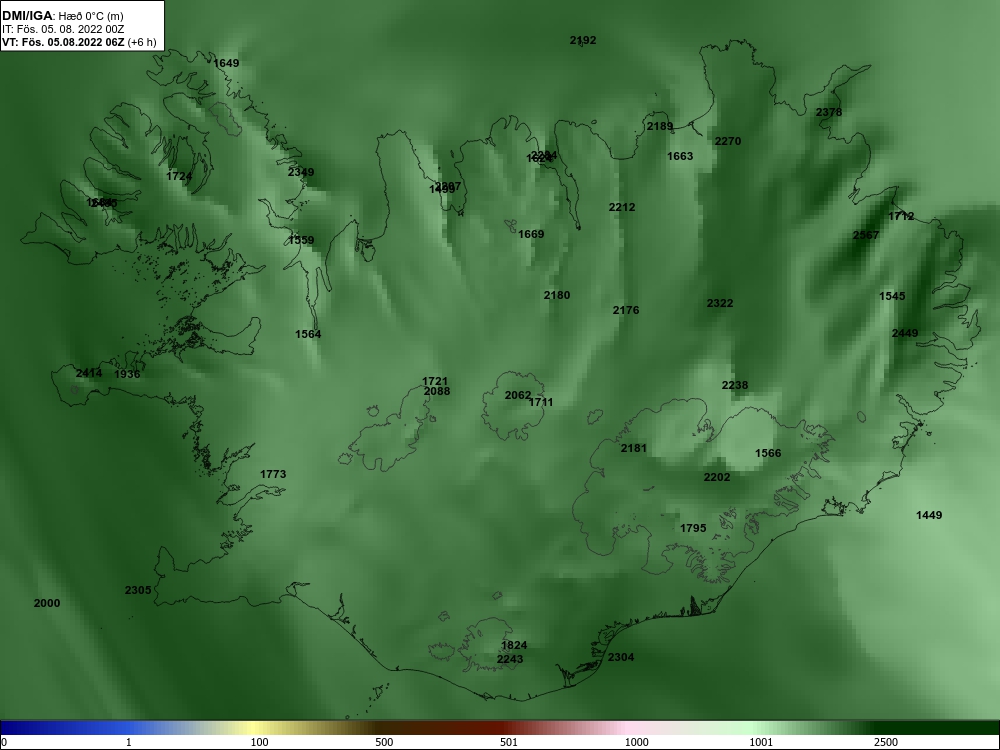Click the 2202 map label
This screenshot has width=1000, height=750.
[717, 477]
